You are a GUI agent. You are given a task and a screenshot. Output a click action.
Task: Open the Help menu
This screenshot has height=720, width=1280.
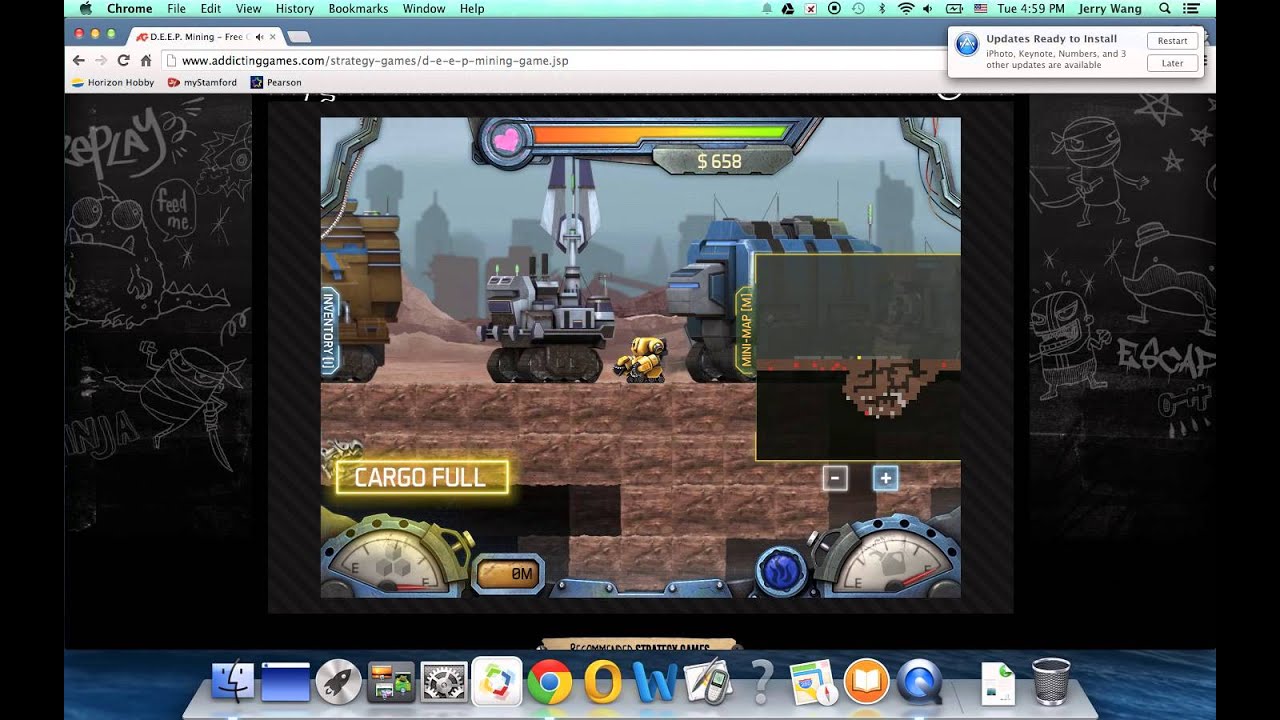tap(472, 9)
